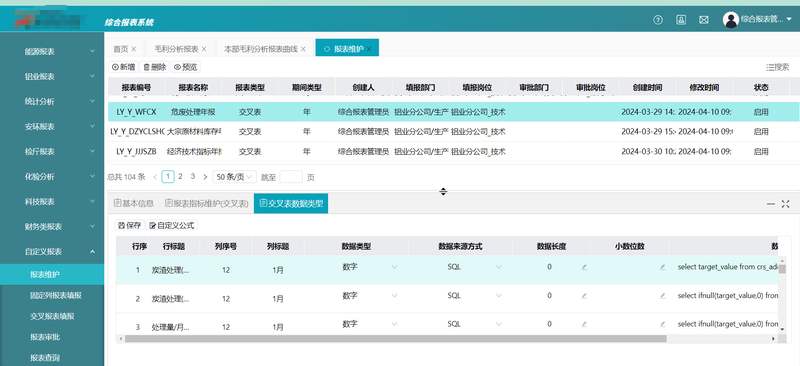
Task: Open 数据类型 dropdown in row 3
Action: 369,324
